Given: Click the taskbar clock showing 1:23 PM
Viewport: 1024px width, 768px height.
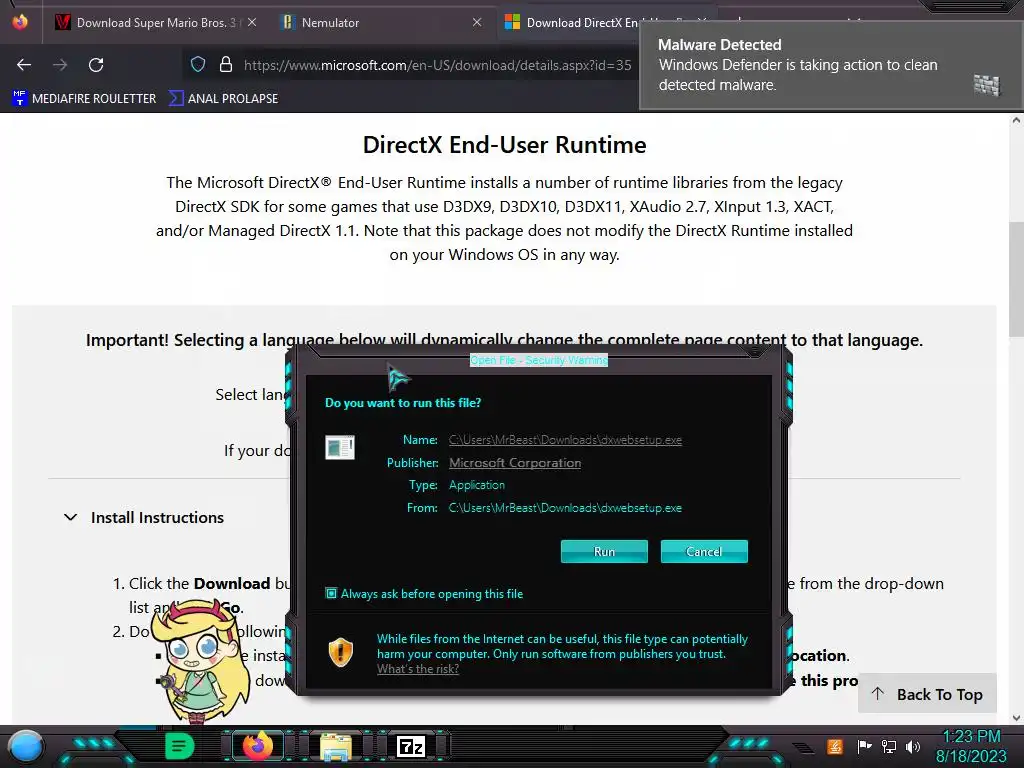Looking at the screenshot, I should tap(971, 746).
